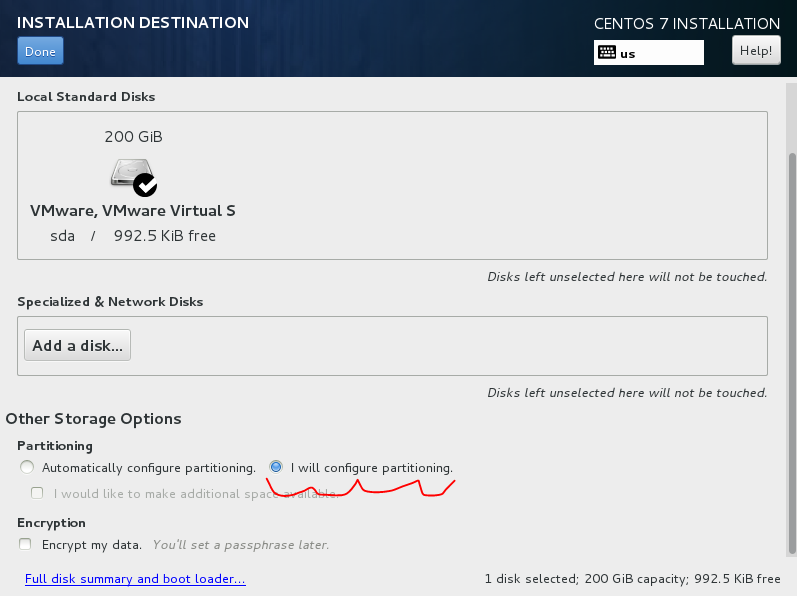Click the checkmark badge on the disk
The width and height of the screenshot is (797, 596).
[145, 185]
